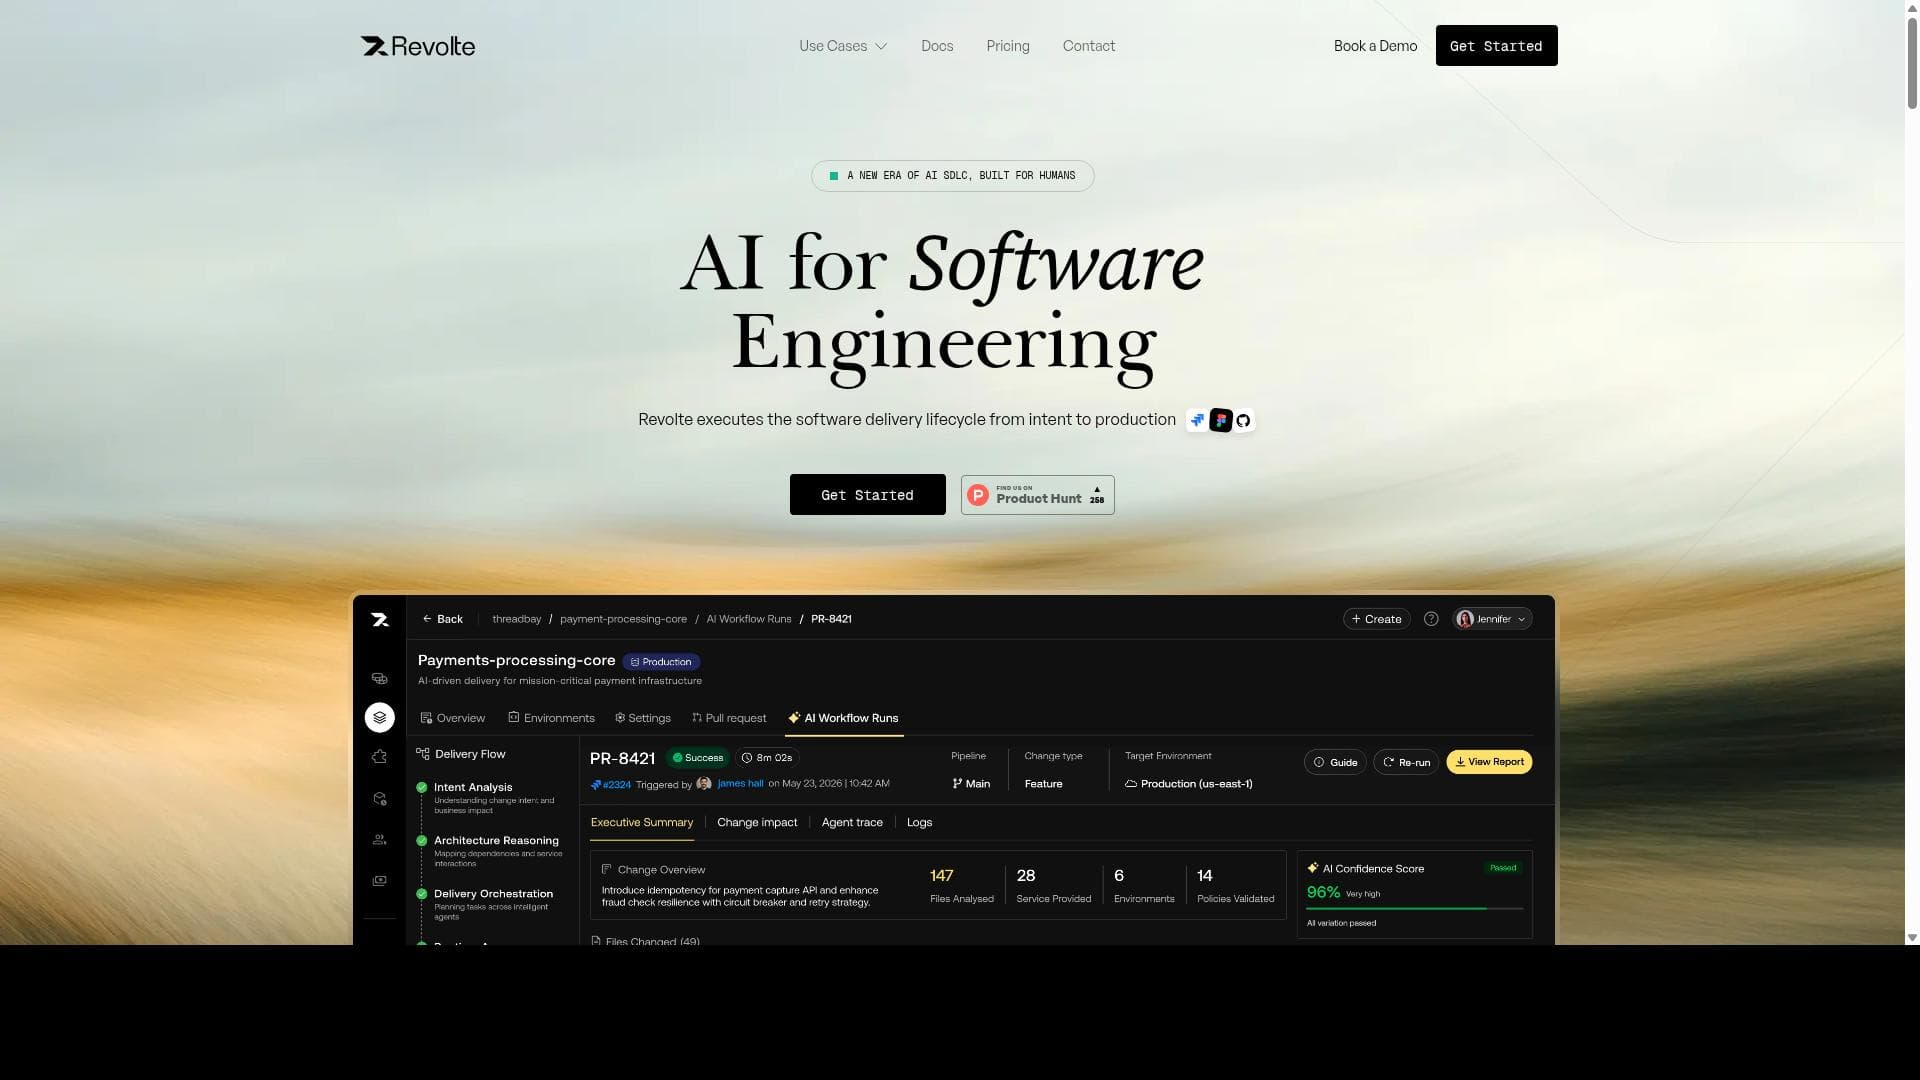The width and height of the screenshot is (1920, 1080).
Task: Open the Contact page
Action: 1089,46
